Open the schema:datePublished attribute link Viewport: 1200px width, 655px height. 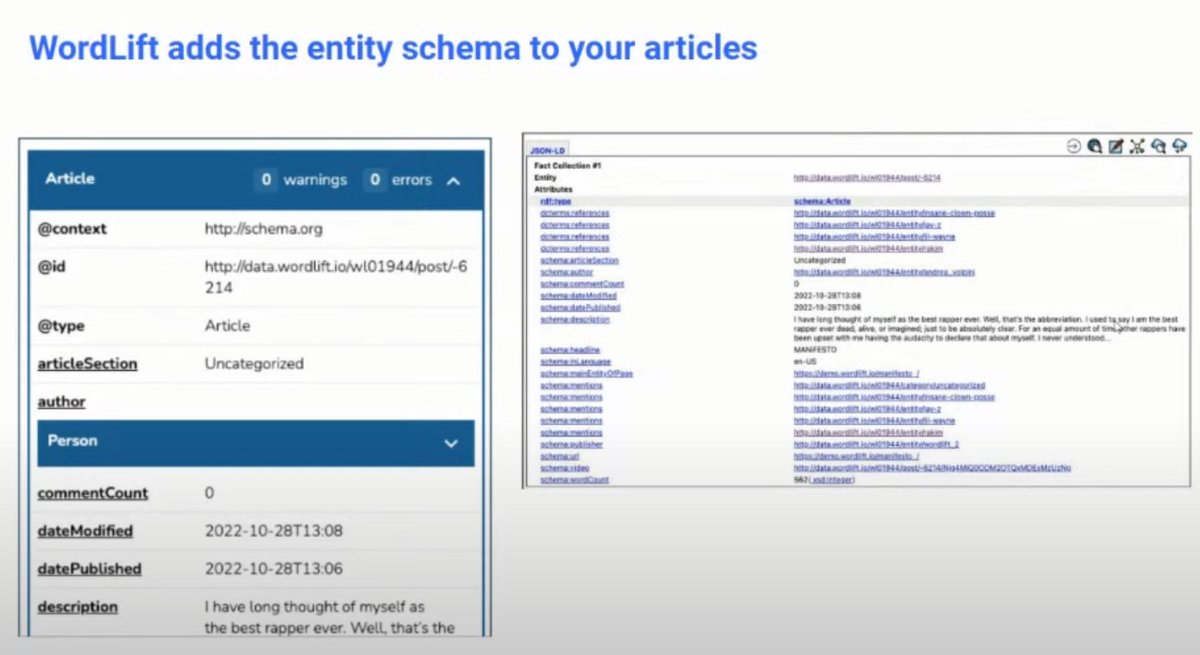click(581, 308)
